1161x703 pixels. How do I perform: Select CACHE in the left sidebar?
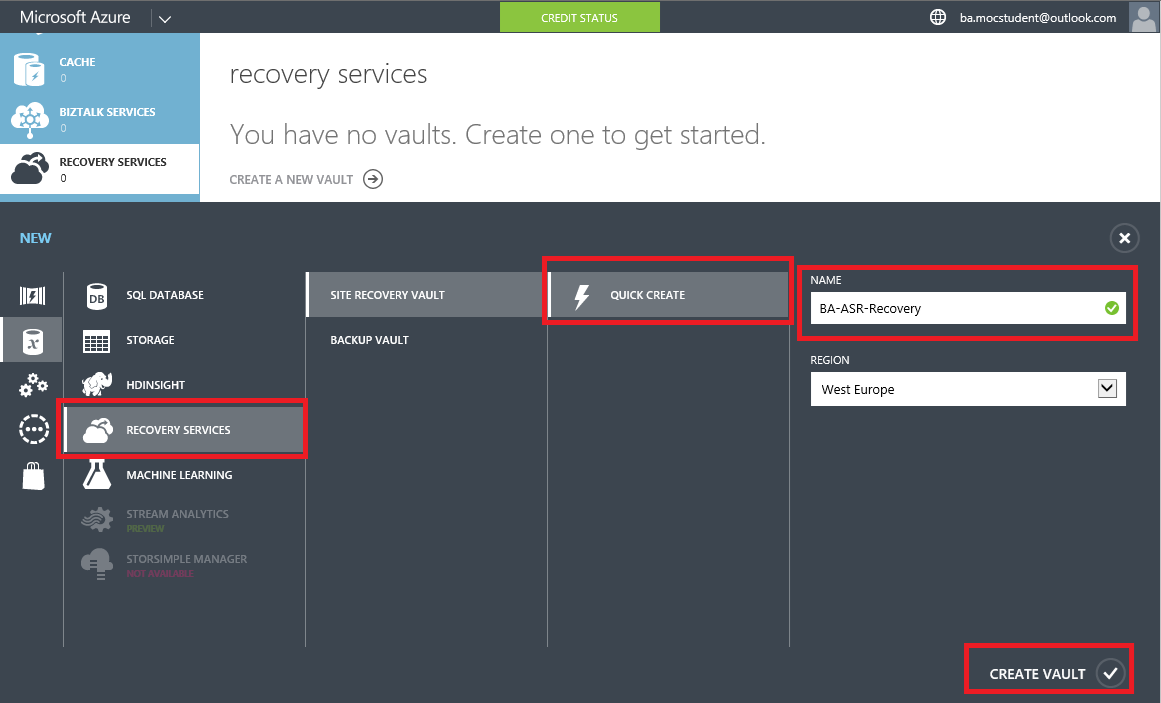99,69
